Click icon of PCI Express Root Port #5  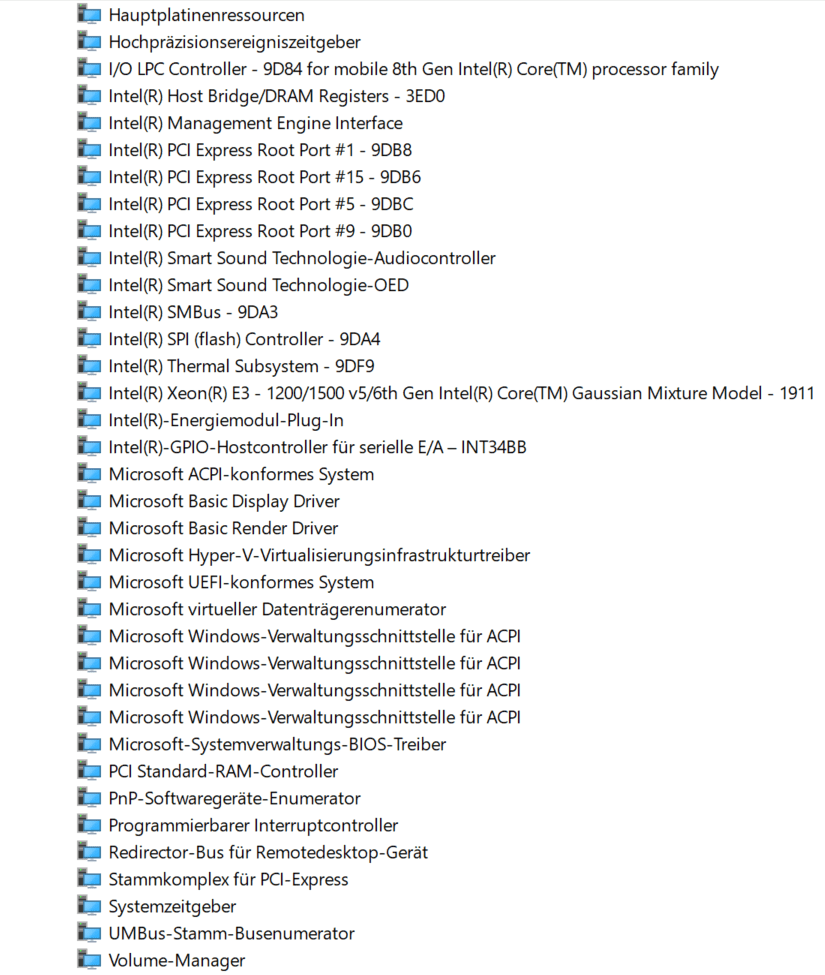[x=89, y=204]
